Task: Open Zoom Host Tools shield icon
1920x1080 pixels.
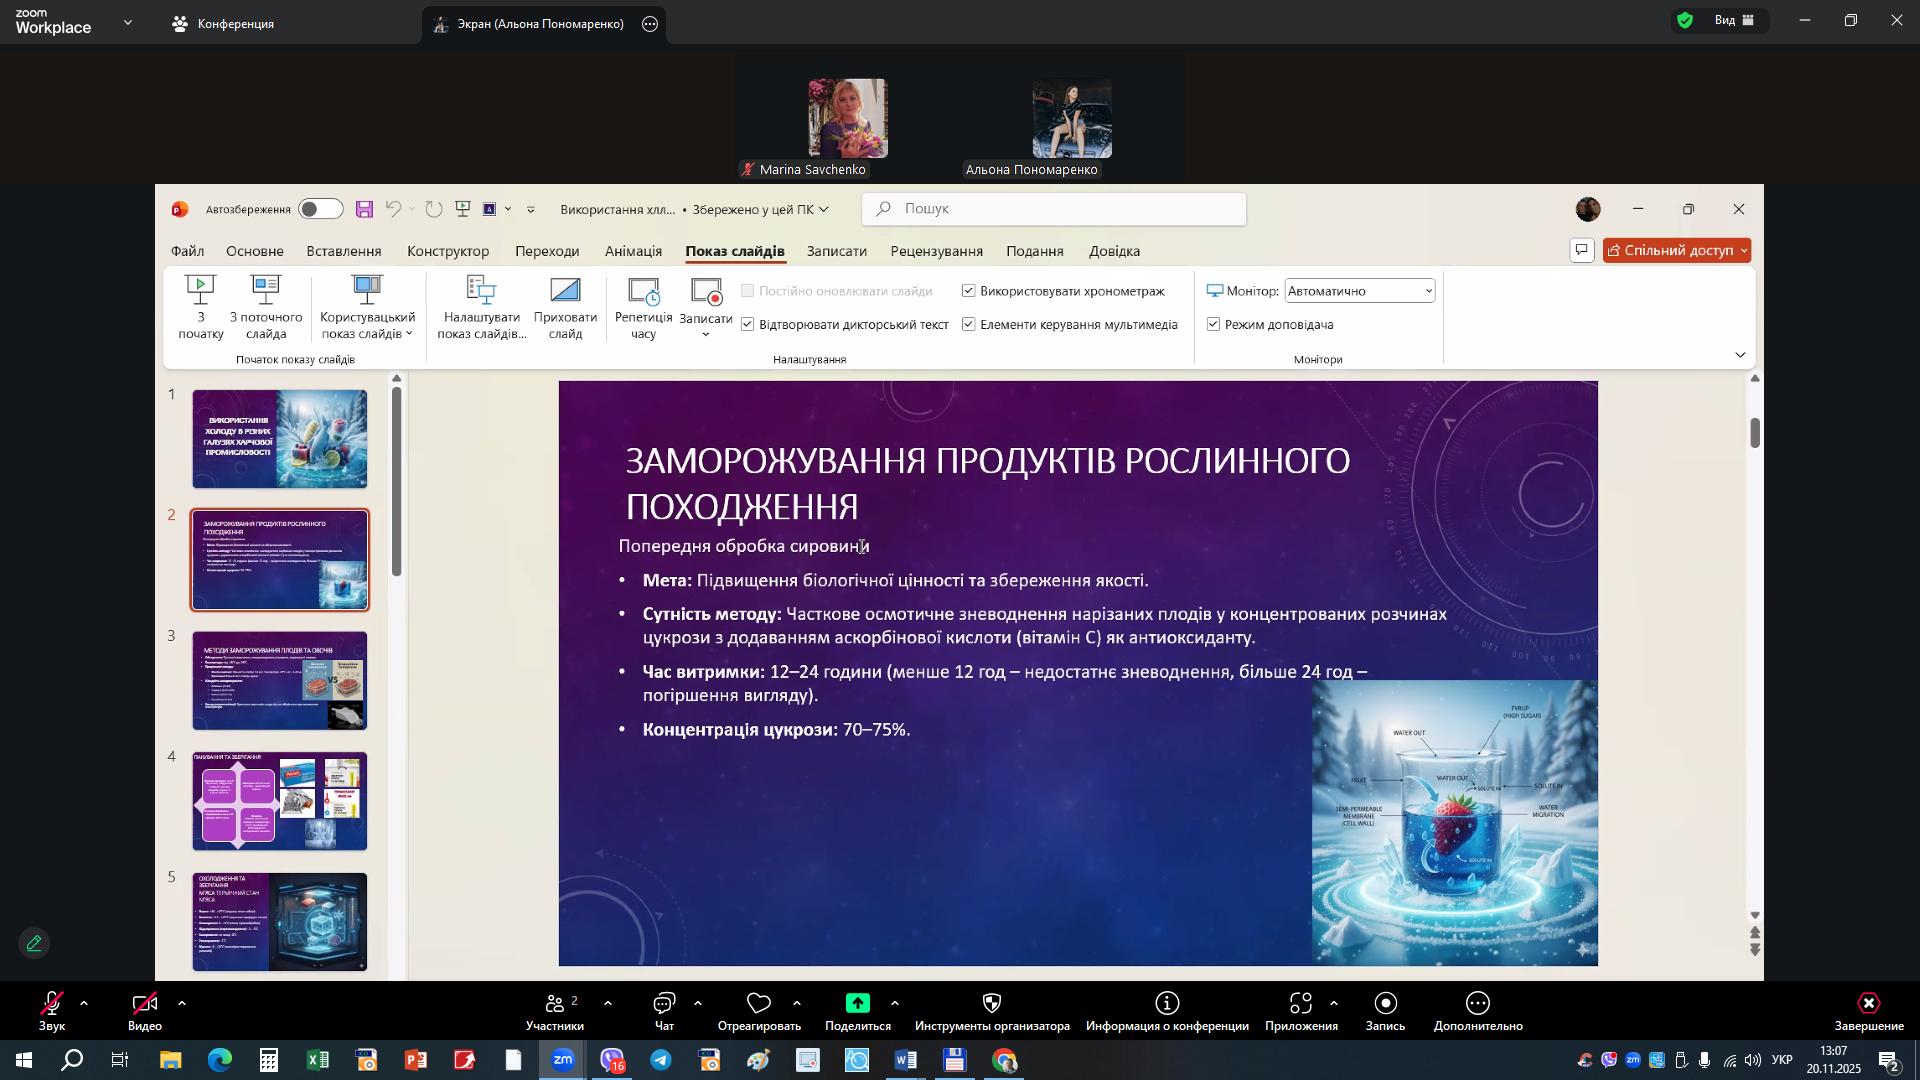Action: coord(991,1004)
